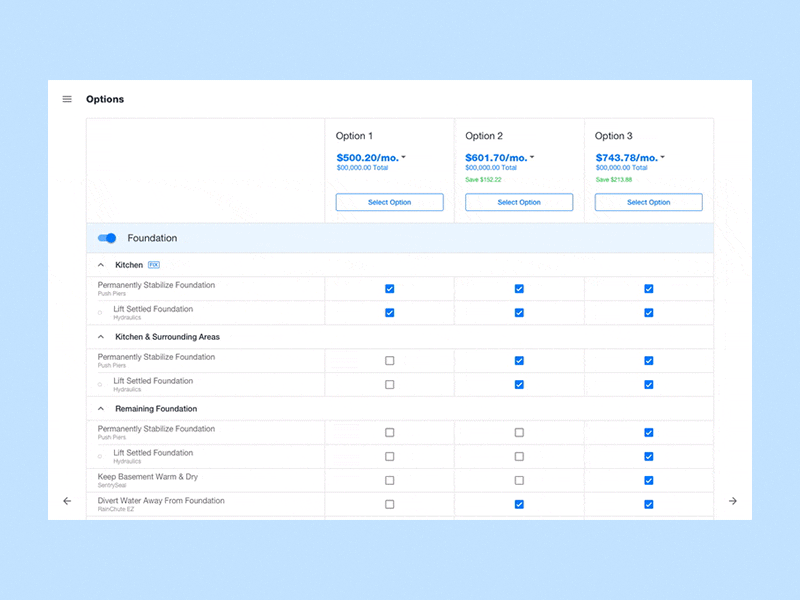Collapse the Remaining Foundation section
Image resolution: width=800 pixels, height=600 pixels.
point(101,409)
